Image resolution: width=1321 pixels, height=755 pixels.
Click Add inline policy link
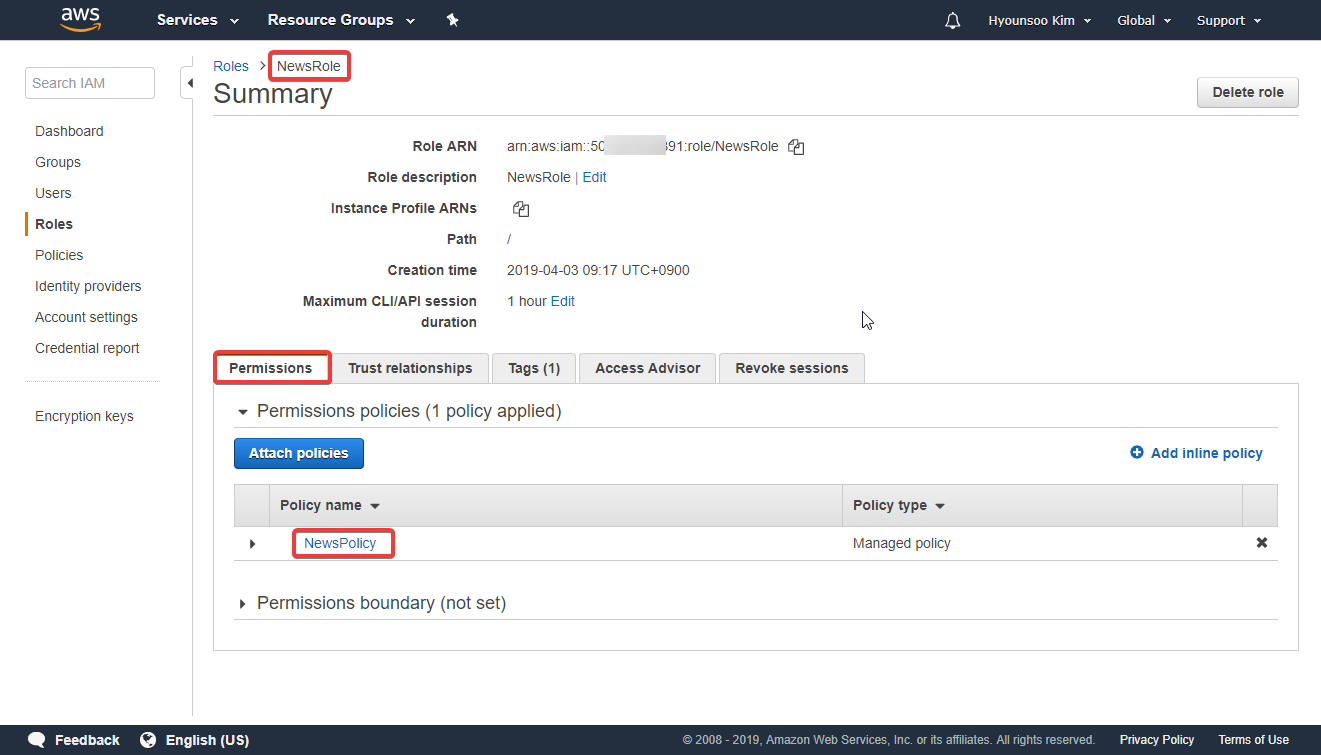(x=1196, y=453)
